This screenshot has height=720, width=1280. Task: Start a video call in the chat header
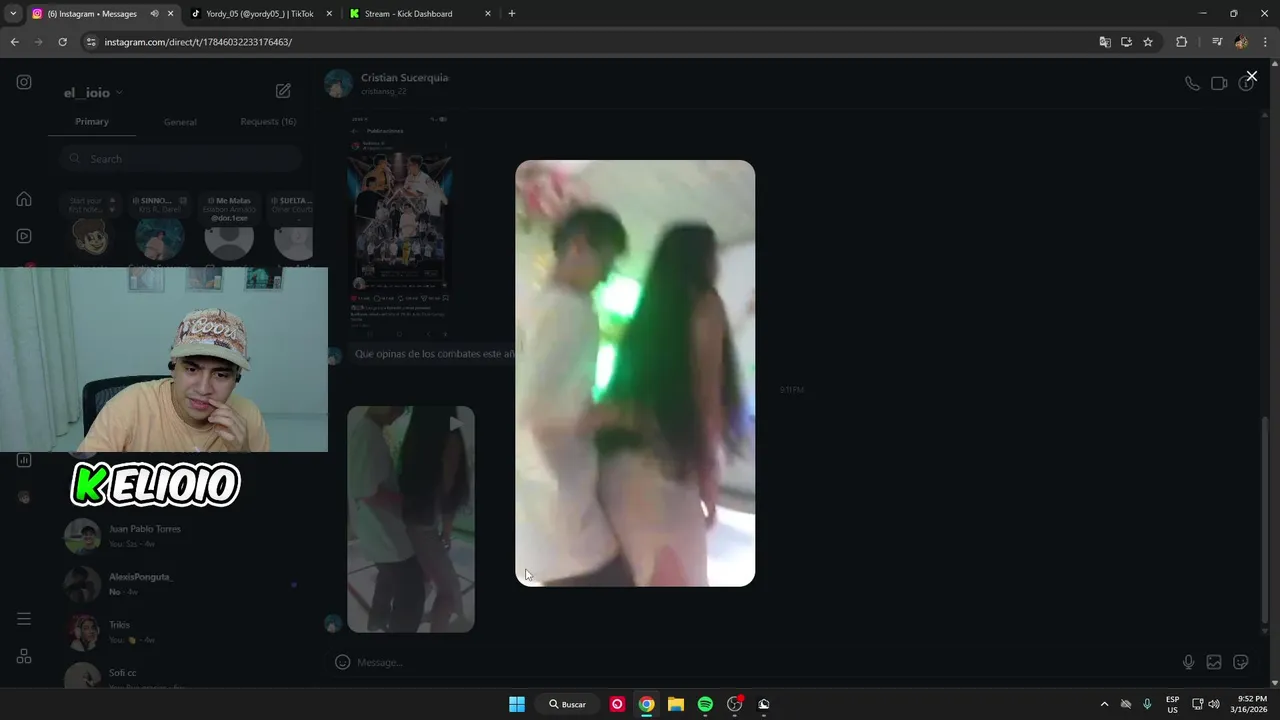click(1219, 83)
